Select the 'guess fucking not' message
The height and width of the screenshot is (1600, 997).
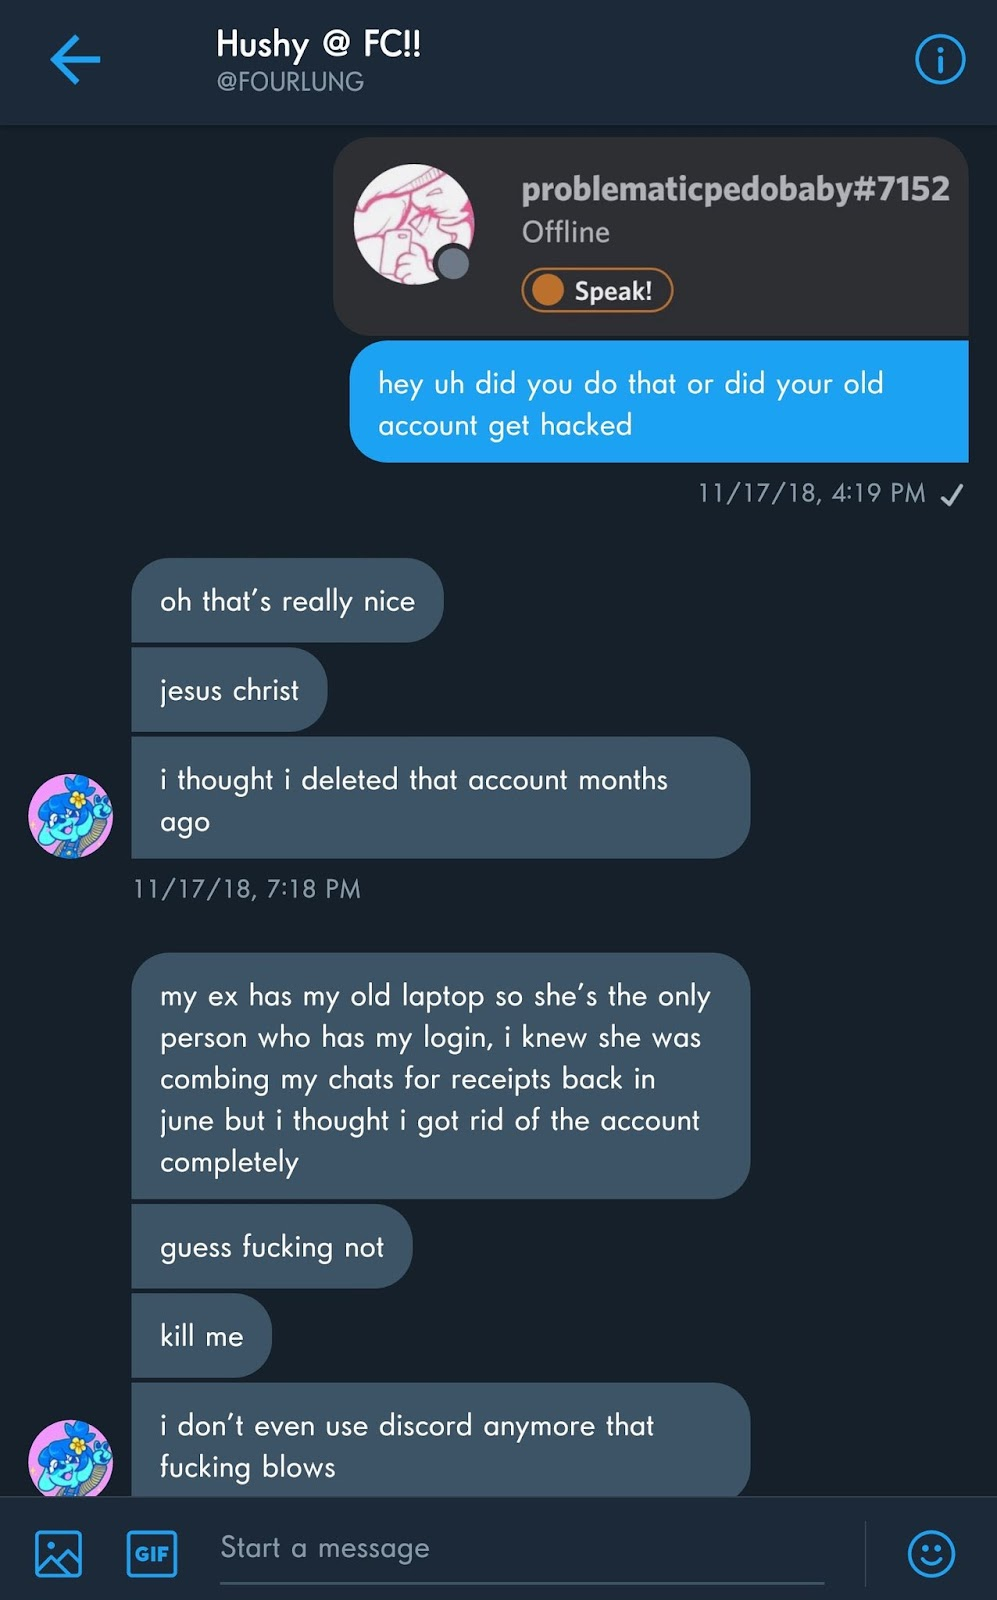pyautogui.click(x=271, y=1247)
